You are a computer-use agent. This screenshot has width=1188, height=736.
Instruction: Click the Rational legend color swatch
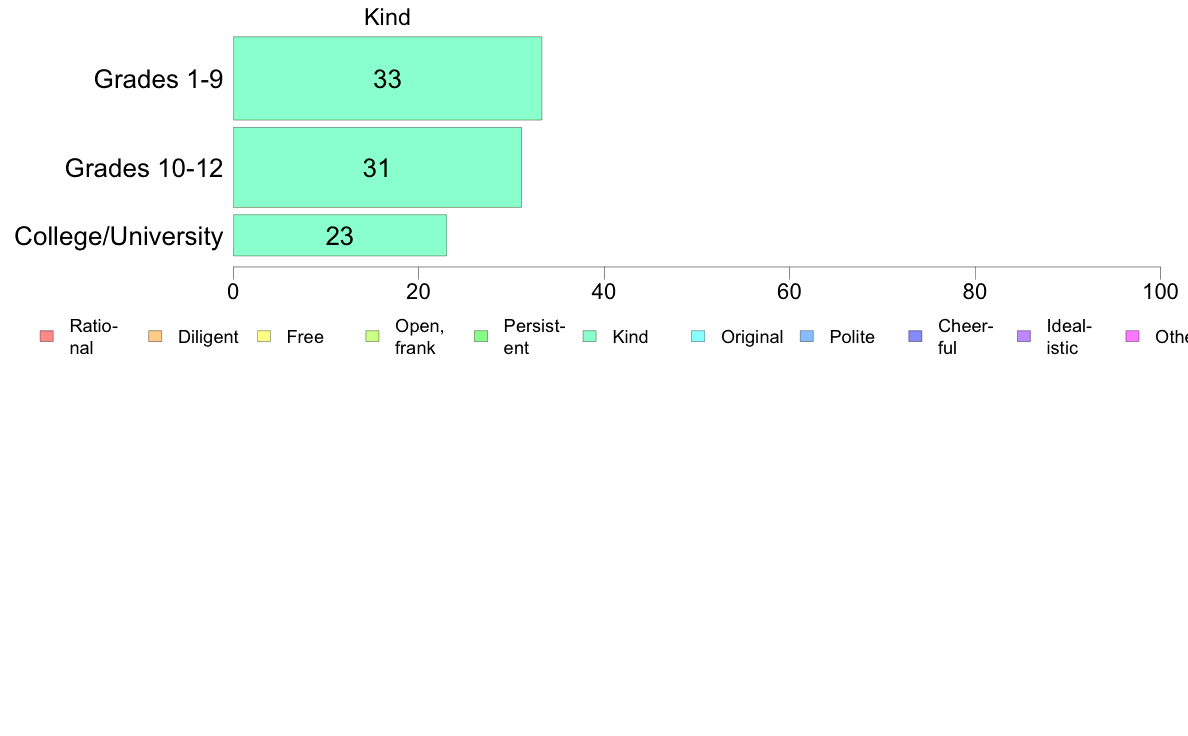coord(47,337)
